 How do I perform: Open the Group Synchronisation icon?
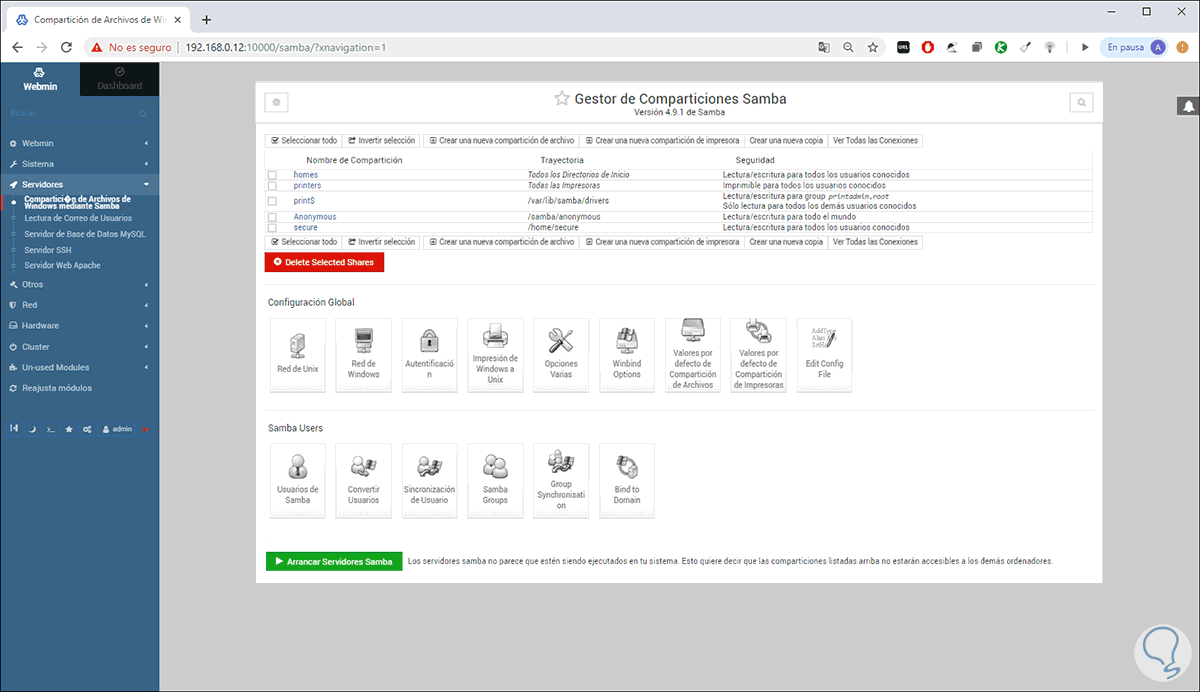[x=561, y=481]
